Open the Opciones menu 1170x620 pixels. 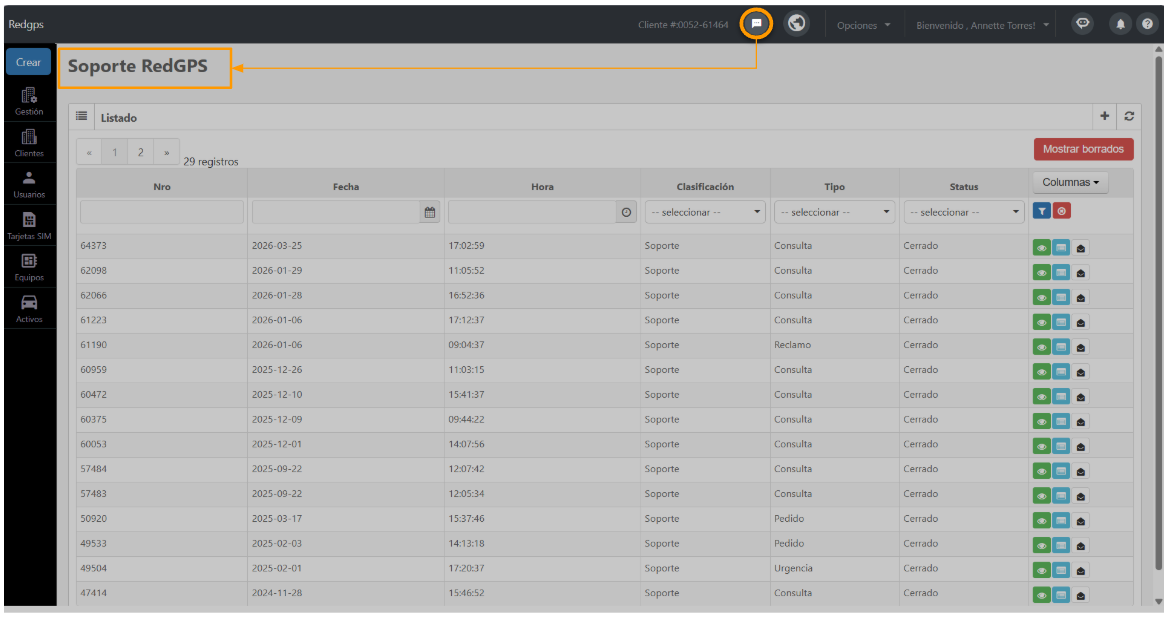pyautogui.click(x=863, y=25)
